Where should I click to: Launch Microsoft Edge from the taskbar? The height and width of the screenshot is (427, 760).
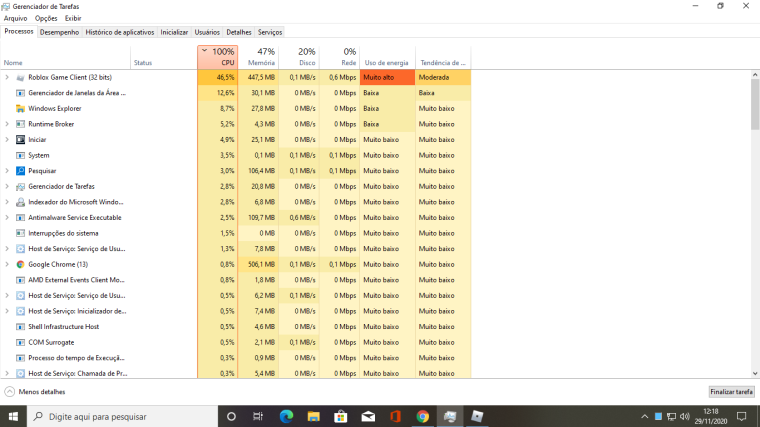click(286, 416)
